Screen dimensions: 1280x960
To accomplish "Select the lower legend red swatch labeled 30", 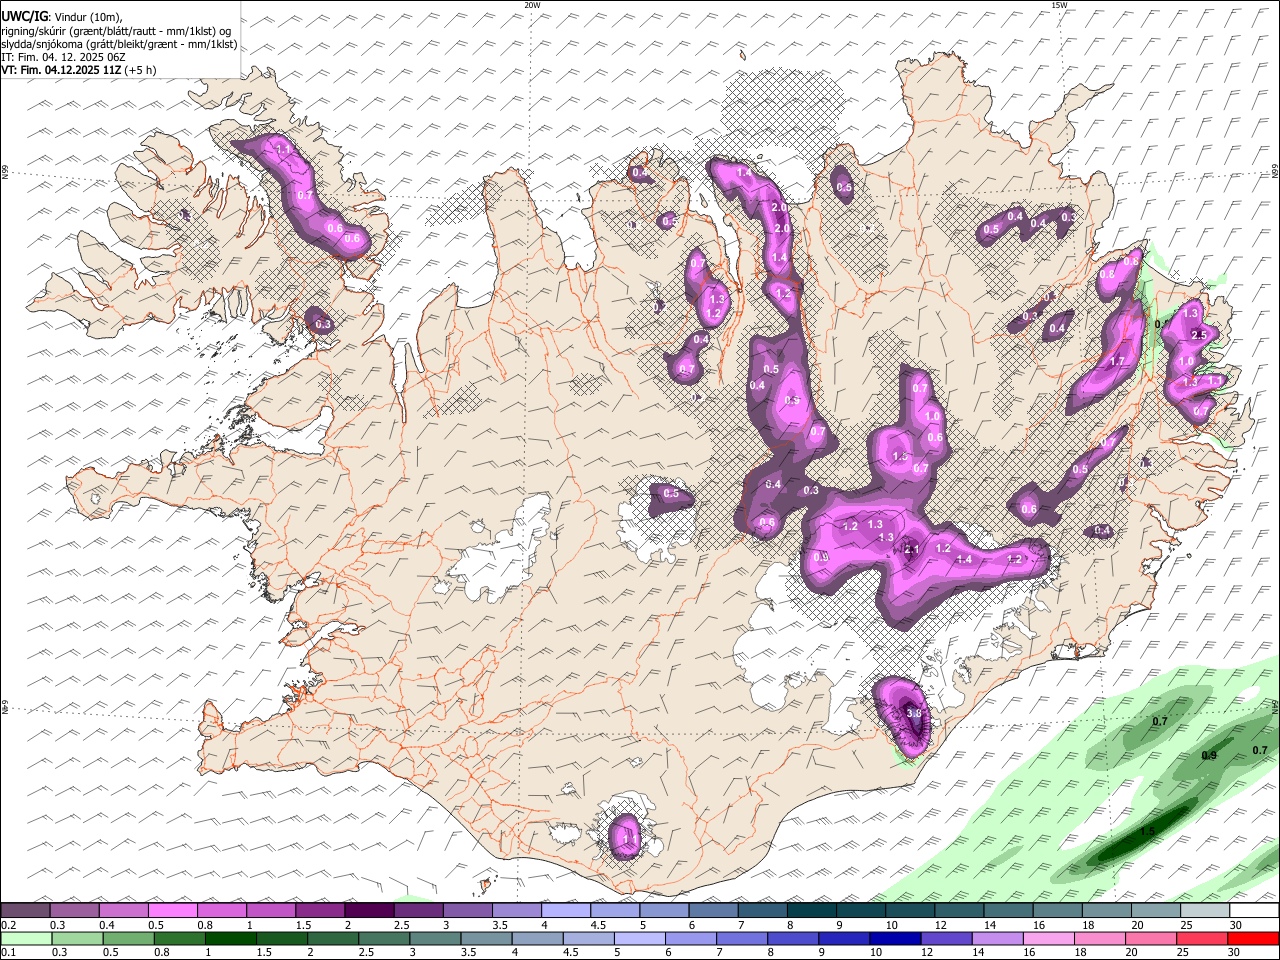I will 1253,939.
